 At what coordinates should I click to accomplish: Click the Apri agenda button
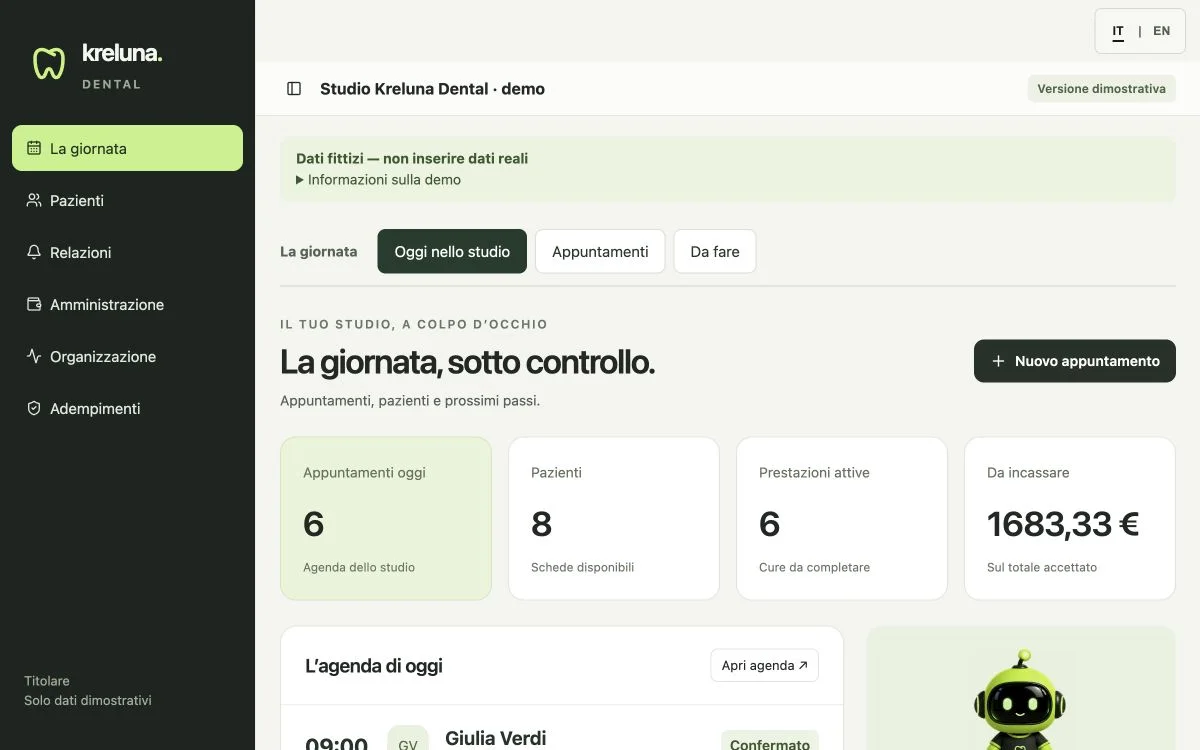764,665
